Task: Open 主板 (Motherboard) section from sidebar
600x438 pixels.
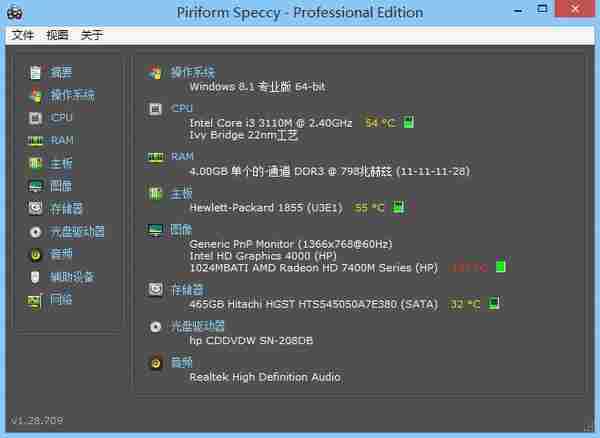Action: click(x=61, y=163)
